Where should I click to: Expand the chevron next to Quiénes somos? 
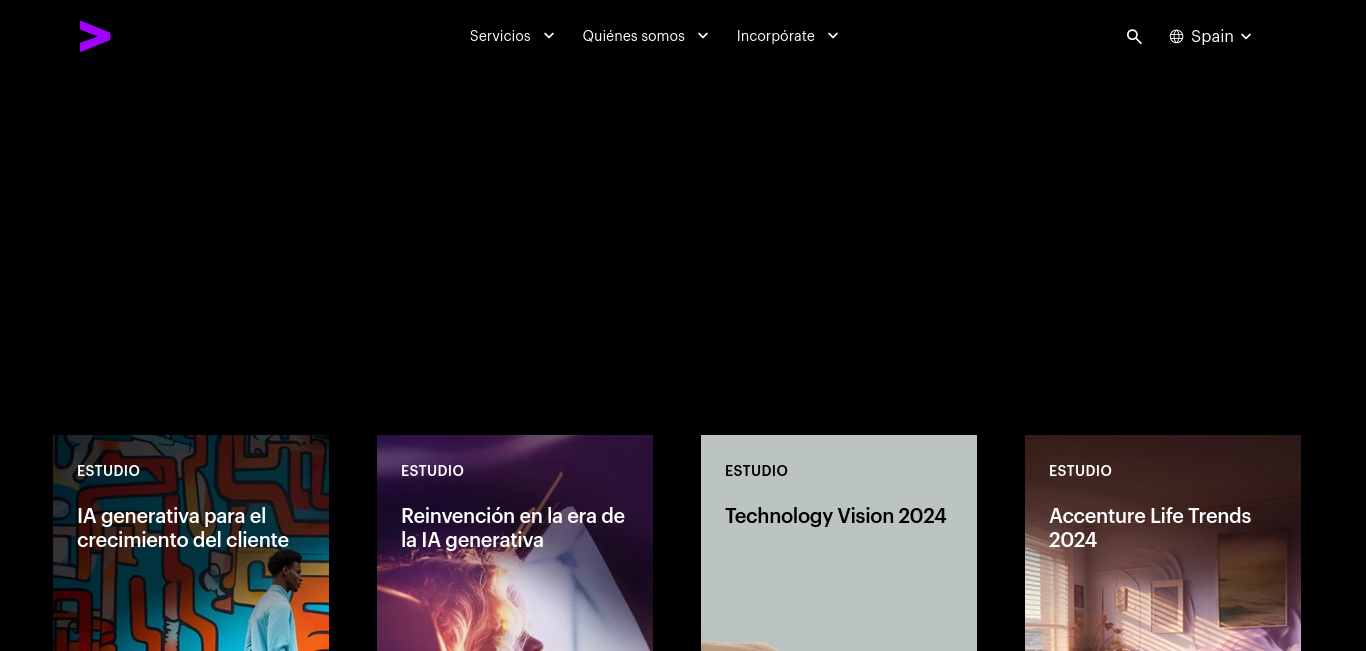[703, 36]
